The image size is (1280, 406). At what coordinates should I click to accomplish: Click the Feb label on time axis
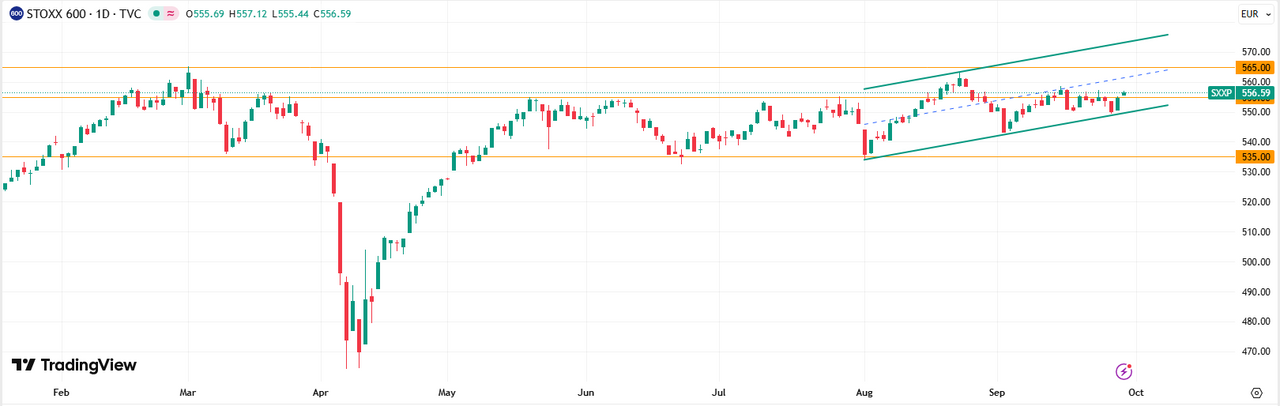60,392
